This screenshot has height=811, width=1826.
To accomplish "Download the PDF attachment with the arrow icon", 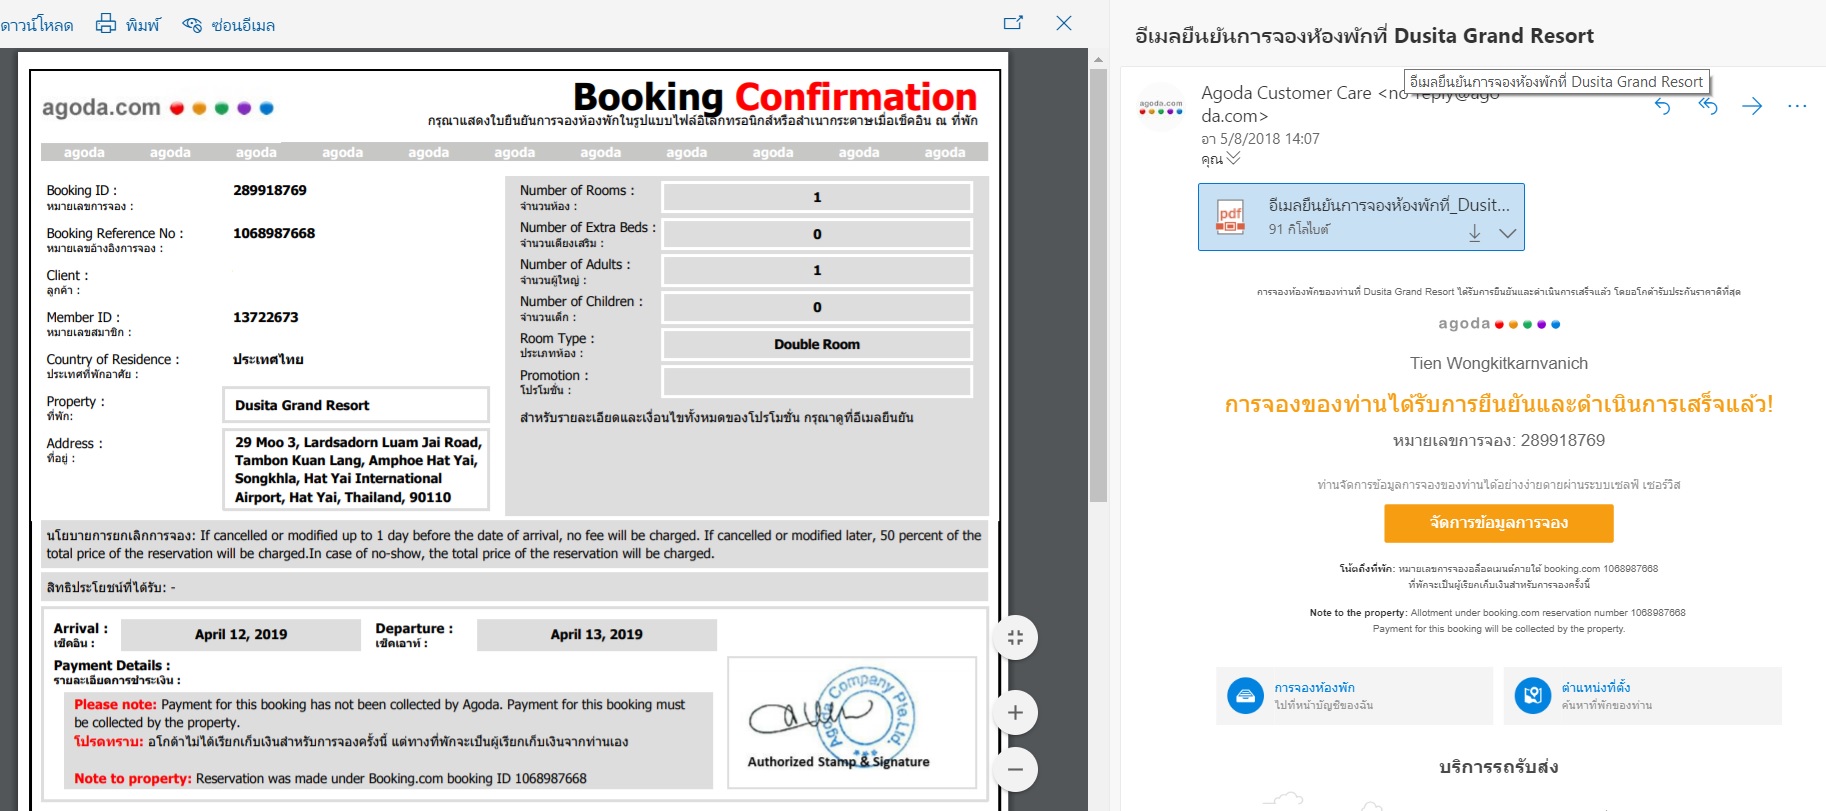I will [1475, 232].
